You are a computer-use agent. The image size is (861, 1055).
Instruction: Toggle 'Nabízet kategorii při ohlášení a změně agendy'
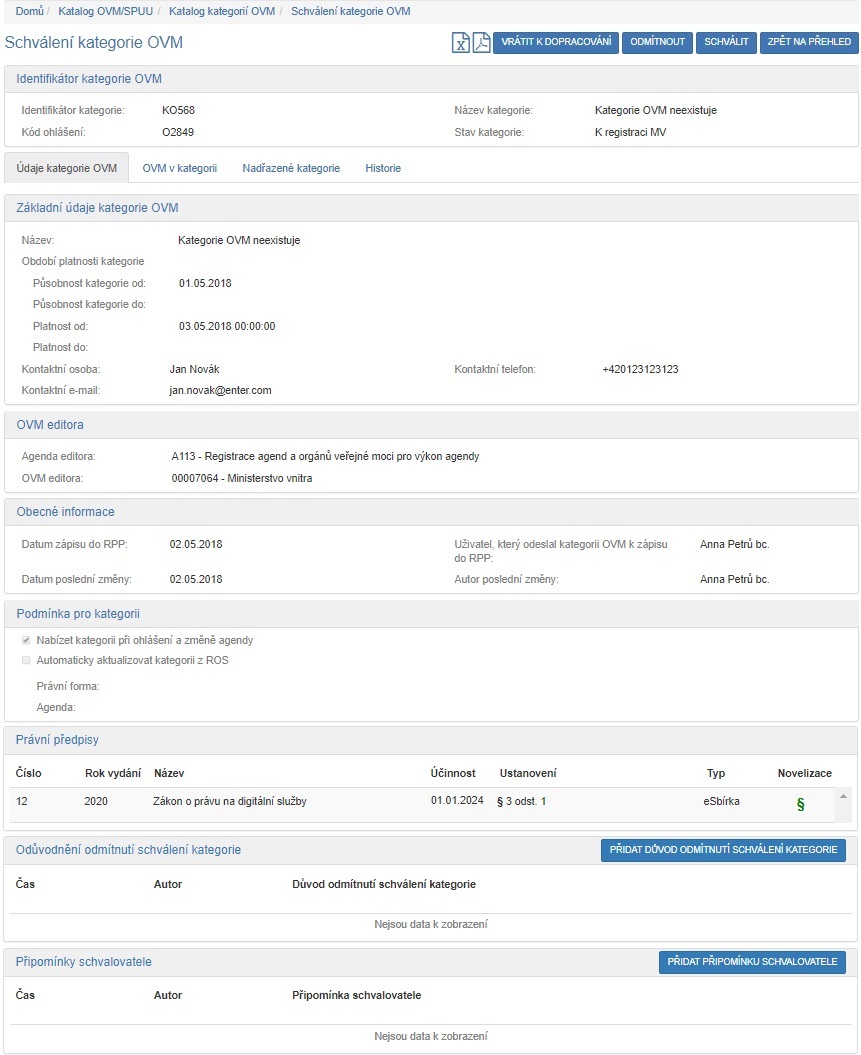pos(26,640)
